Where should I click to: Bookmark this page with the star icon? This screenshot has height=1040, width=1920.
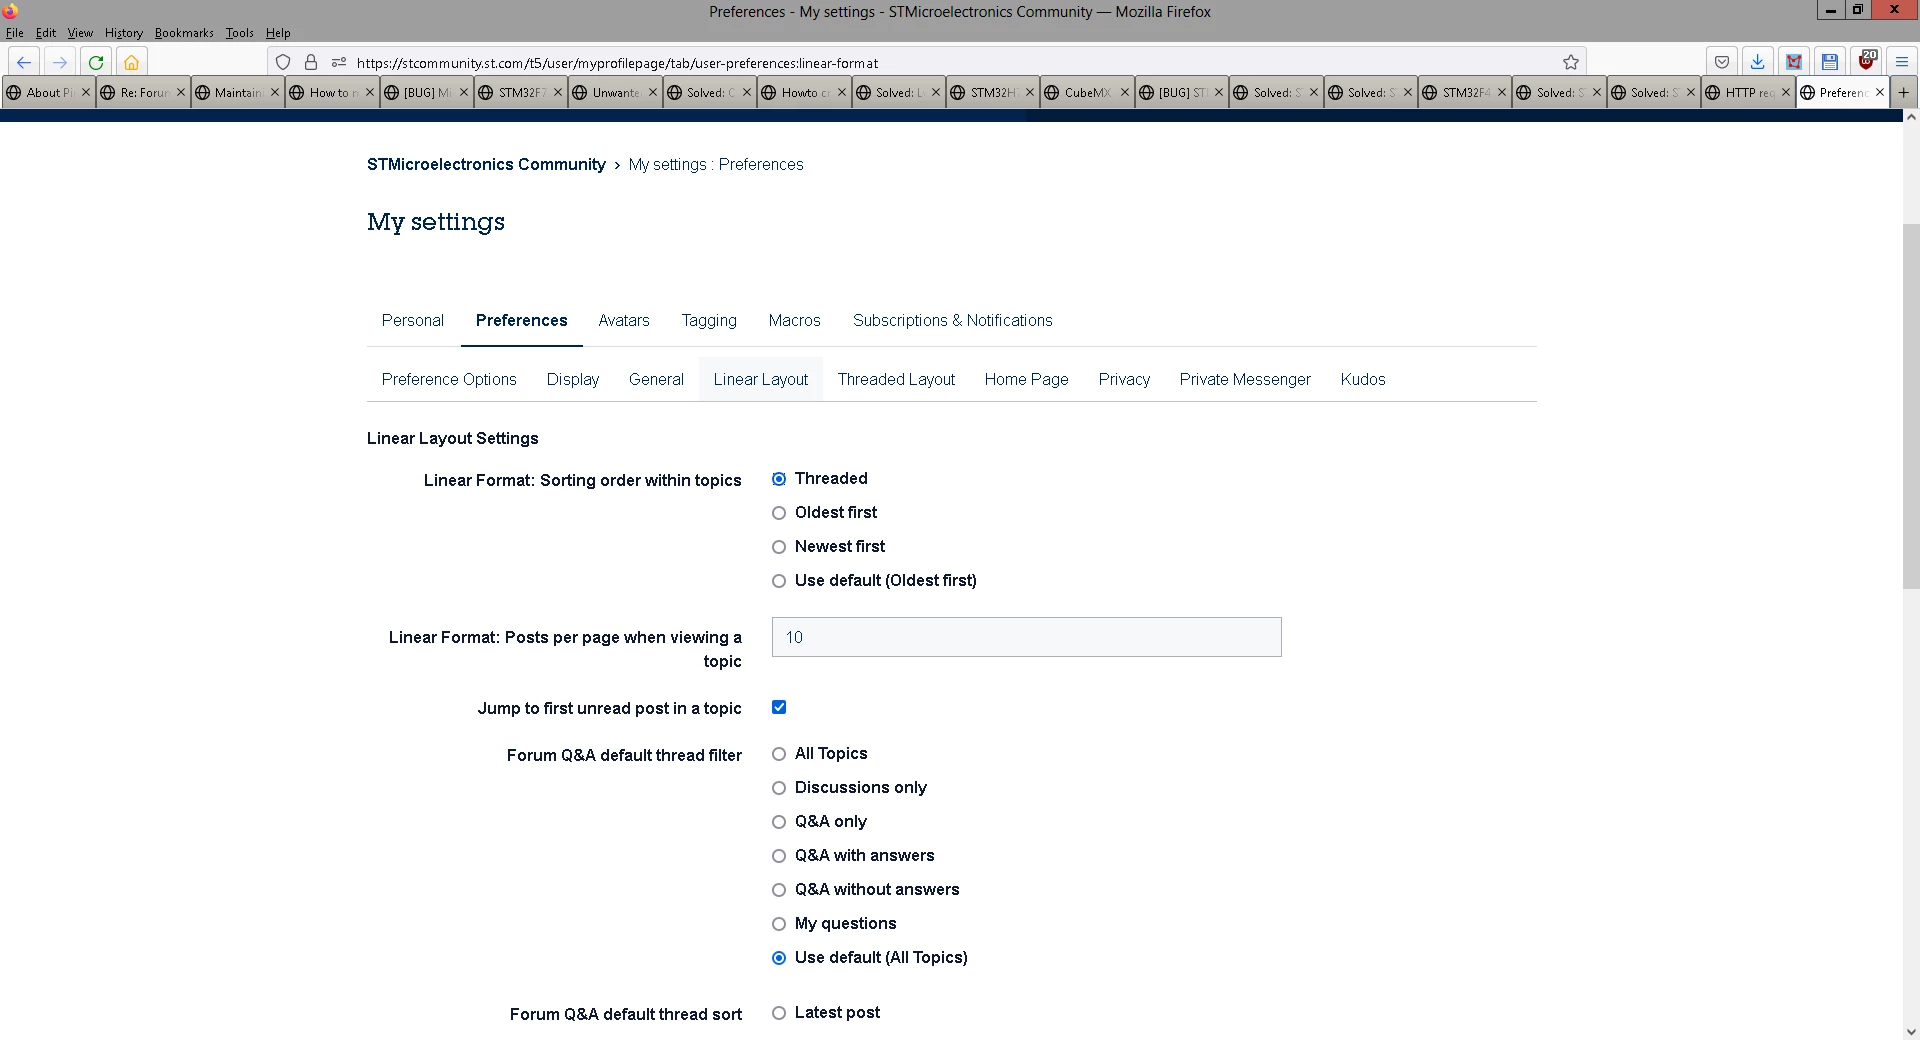click(x=1571, y=62)
